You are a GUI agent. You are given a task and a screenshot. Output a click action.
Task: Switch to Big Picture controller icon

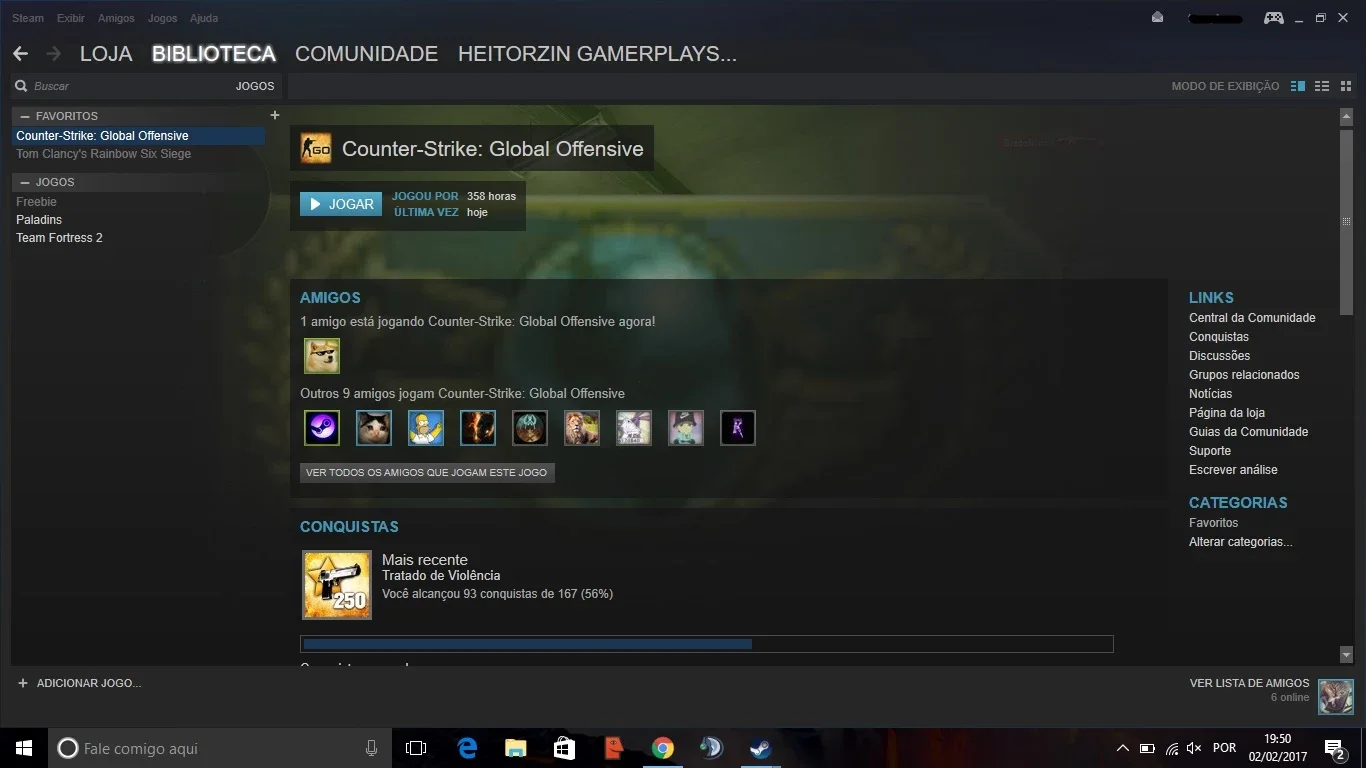(1273, 18)
